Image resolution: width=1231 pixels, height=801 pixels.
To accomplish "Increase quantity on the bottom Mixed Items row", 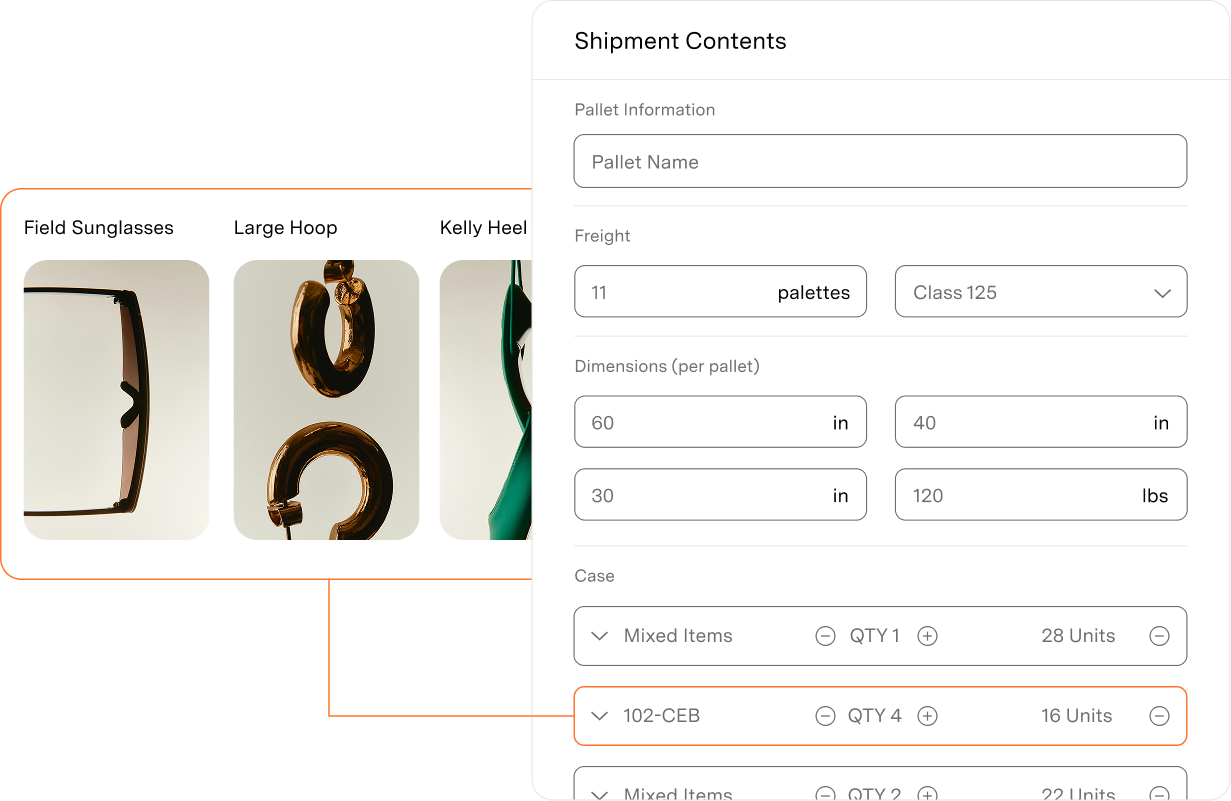I will pyautogui.click(x=929, y=792).
